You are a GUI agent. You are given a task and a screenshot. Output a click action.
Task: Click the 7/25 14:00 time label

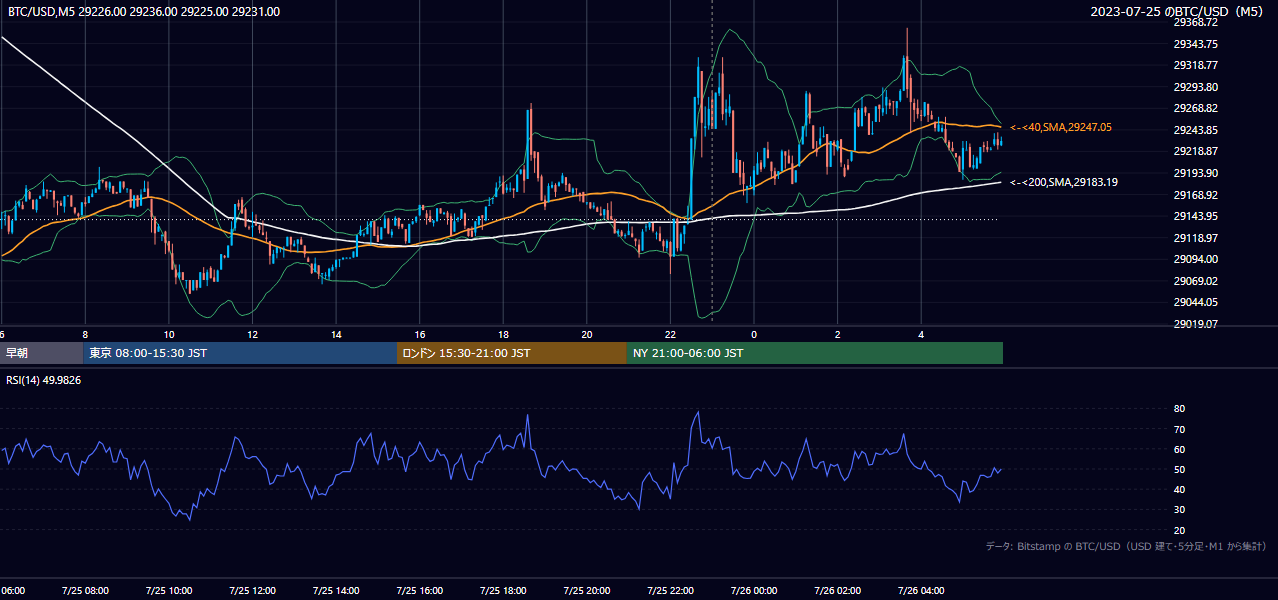click(x=335, y=591)
